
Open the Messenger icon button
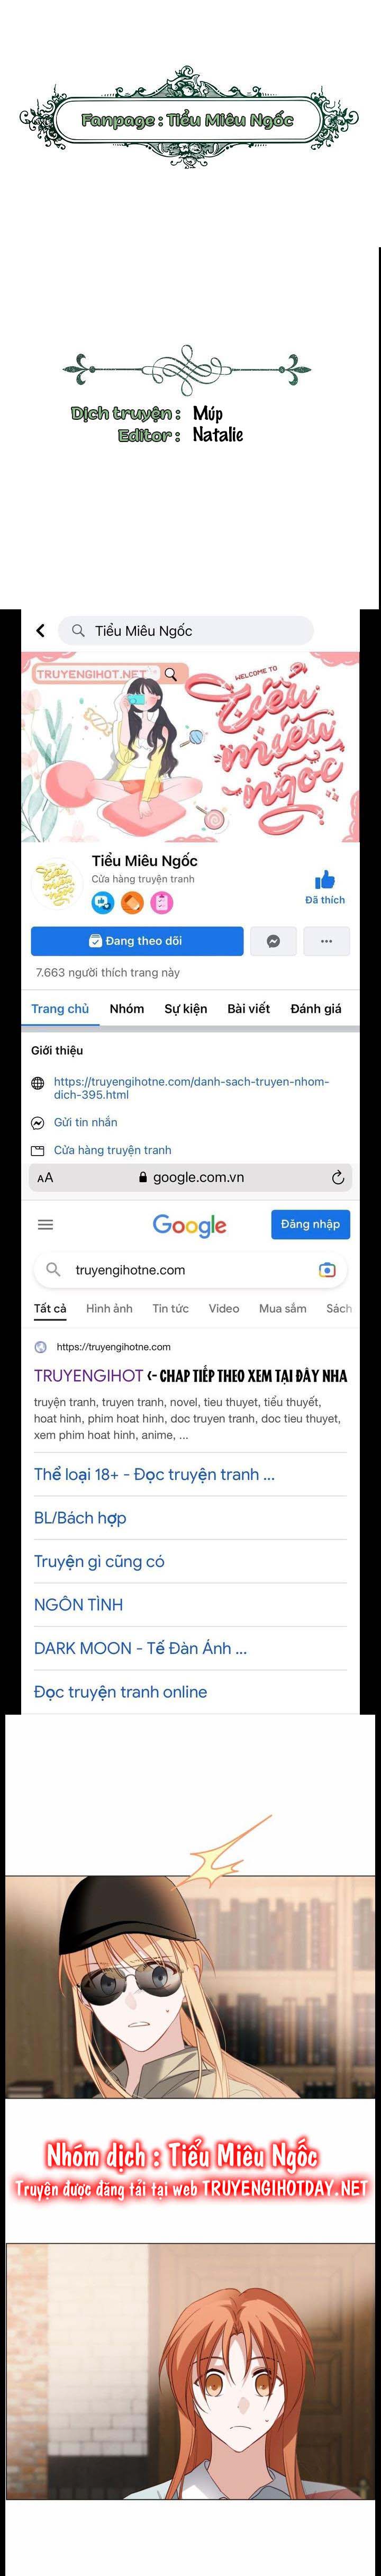point(272,941)
